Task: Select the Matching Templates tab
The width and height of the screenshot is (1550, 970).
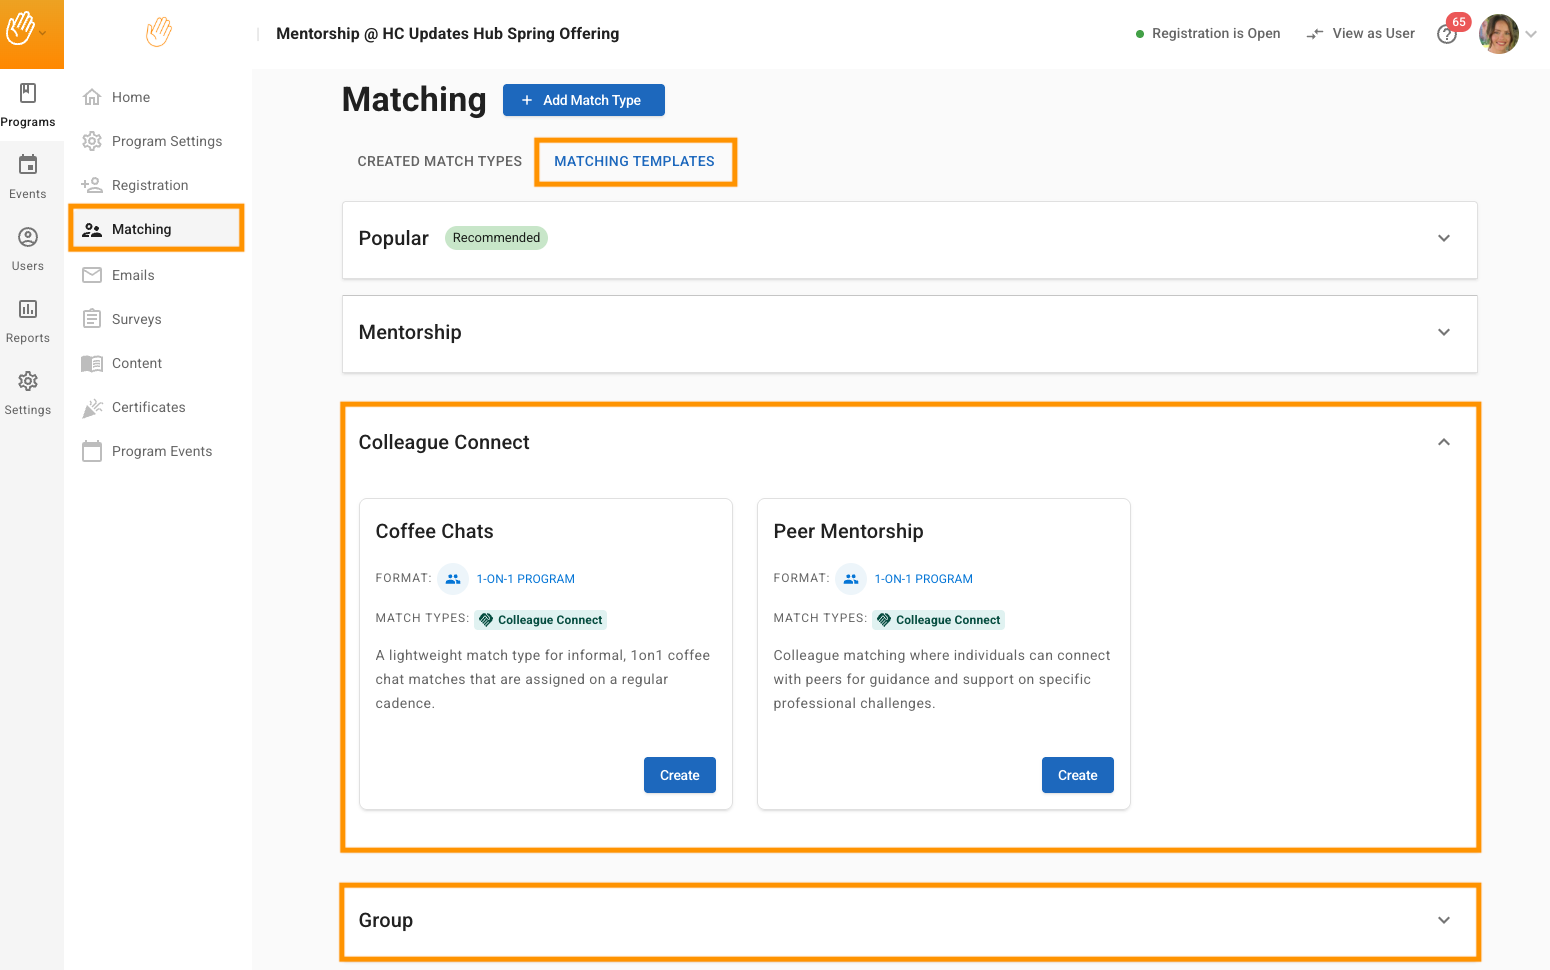Action: click(634, 161)
